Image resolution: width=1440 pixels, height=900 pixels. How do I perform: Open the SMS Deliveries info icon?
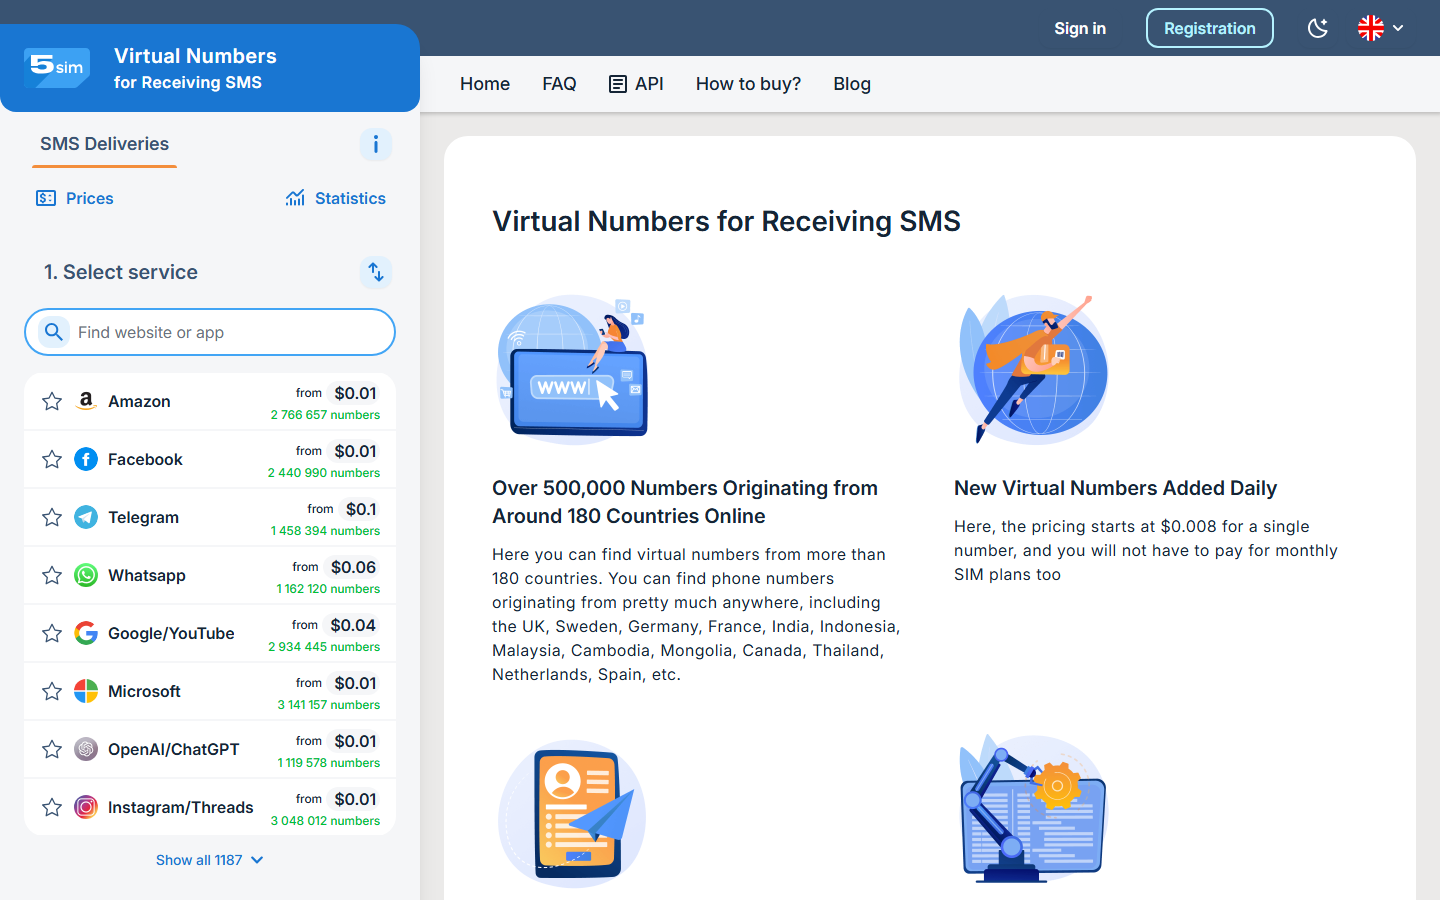click(376, 144)
